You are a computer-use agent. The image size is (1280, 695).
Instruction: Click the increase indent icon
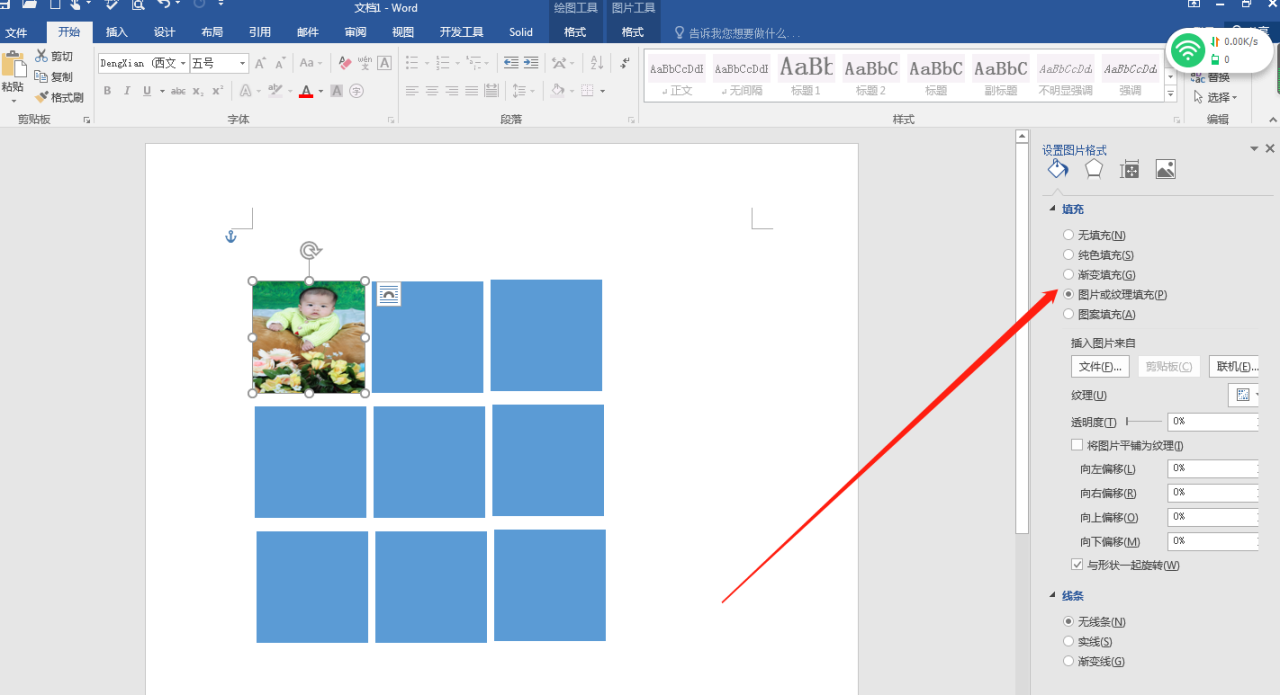pyautogui.click(x=531, y=63)
